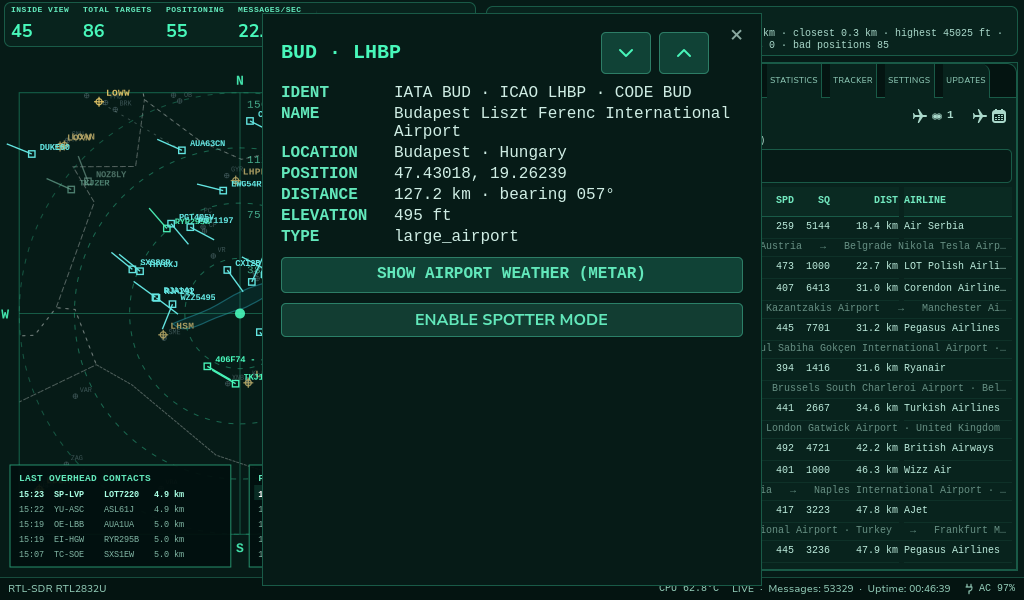Click the receiver center dot on map

point(240,313)
